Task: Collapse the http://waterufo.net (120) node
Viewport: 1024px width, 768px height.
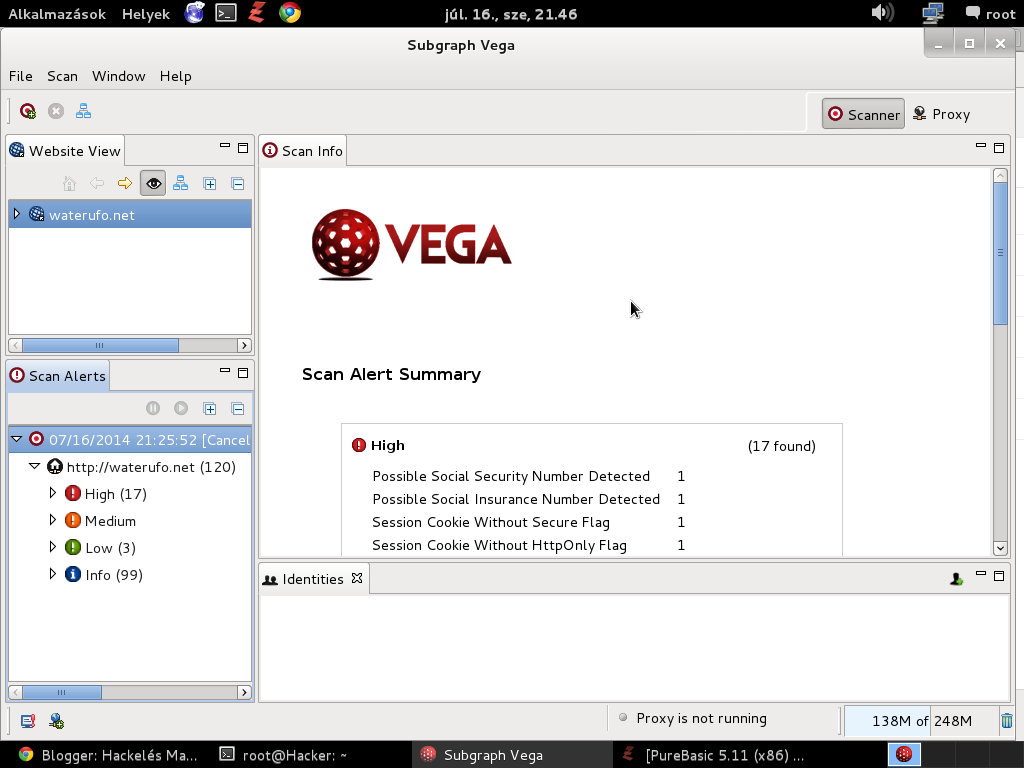Action: pos(34,466)
